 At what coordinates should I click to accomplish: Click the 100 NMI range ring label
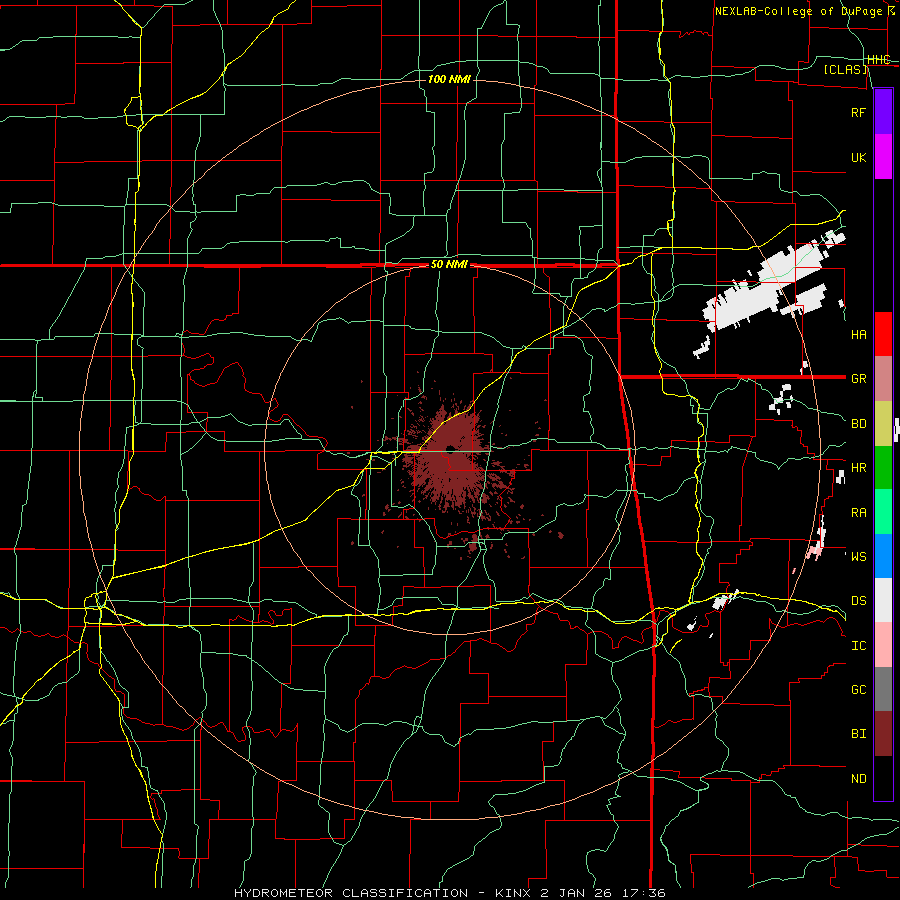(449, 79)
